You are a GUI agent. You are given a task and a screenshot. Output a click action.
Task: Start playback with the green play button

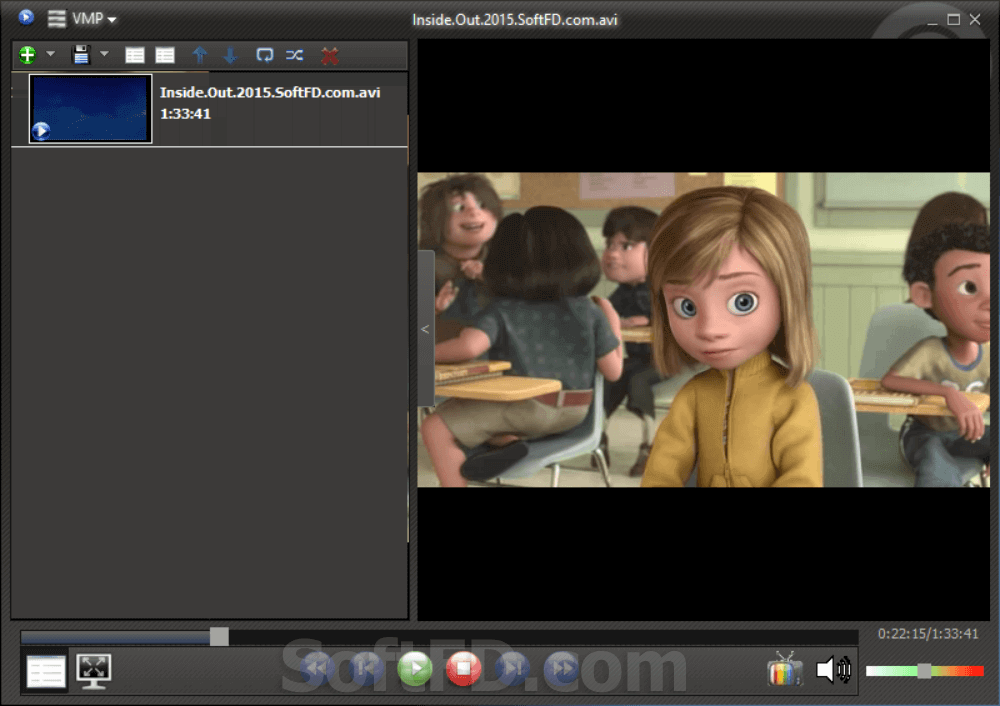(415, 668)
